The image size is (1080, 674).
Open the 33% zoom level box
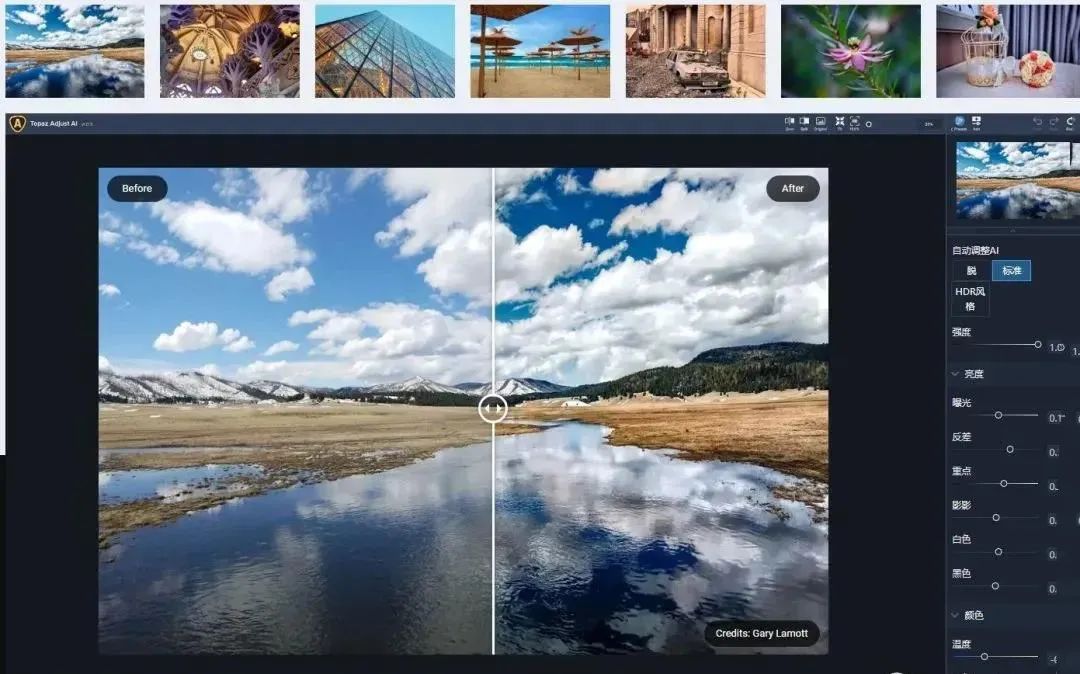pyautogui.click(x=928, y=124)
